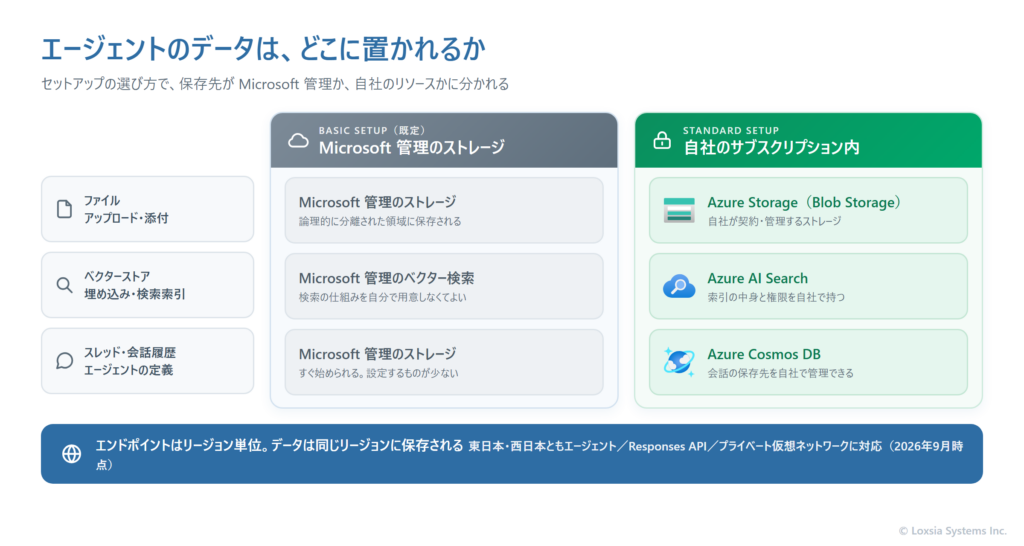This screenshot has height=546, width=1024.
Task: Click the cloud icon in Basic Setup header
Action: [298, 140]
